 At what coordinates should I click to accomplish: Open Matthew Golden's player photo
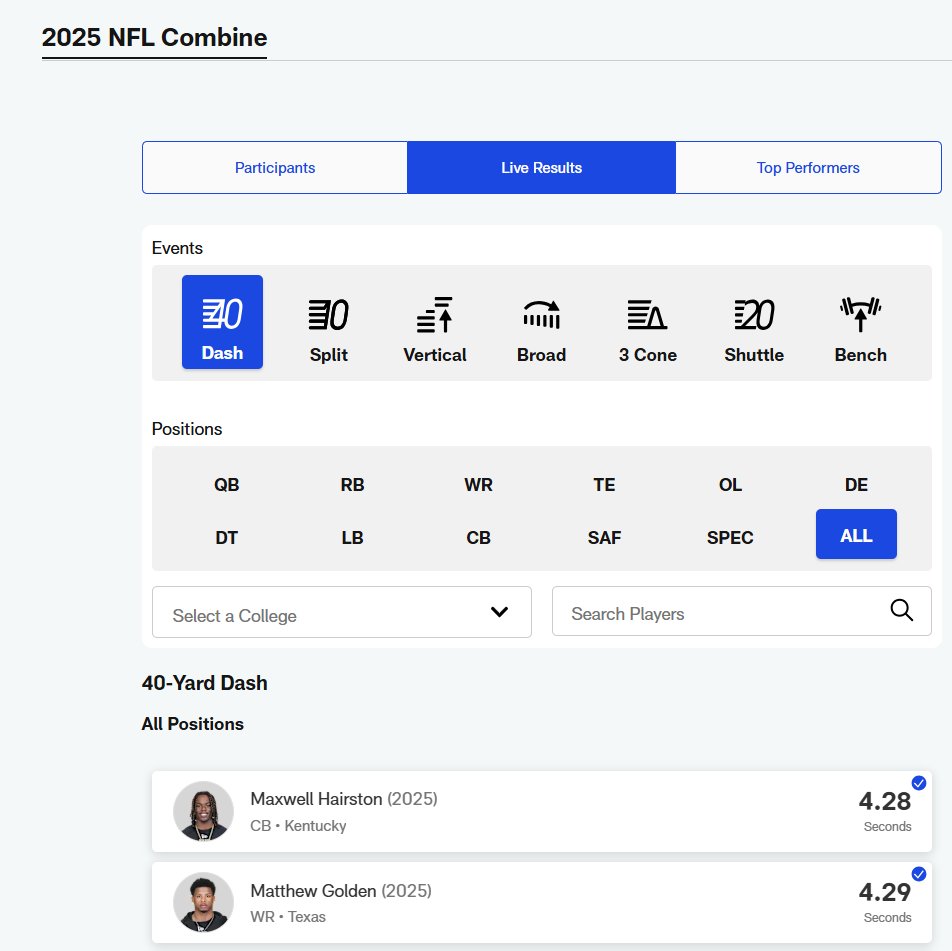pyautogui.click(x=203, y=902)
